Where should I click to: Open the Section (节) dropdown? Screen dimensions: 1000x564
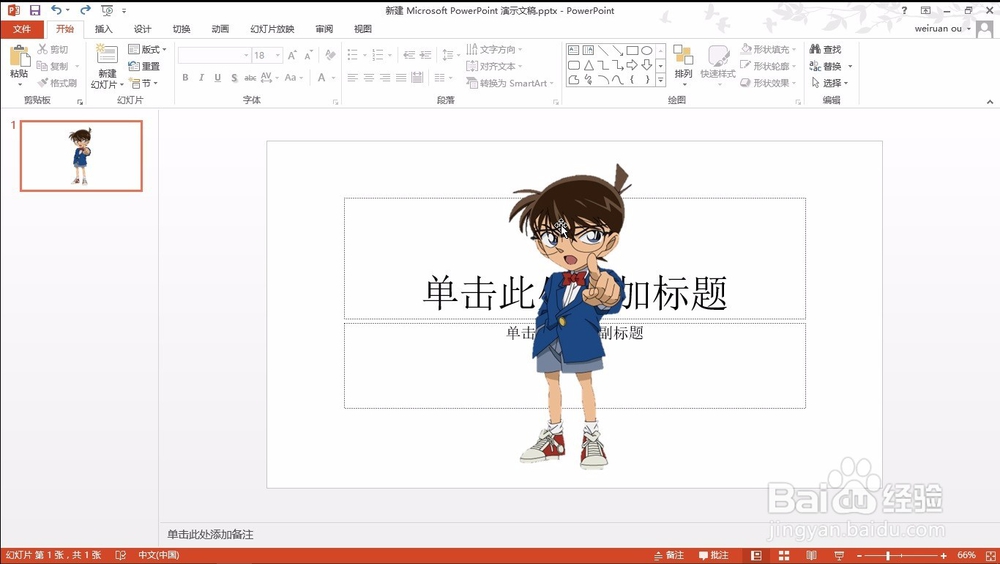point(143,83)
